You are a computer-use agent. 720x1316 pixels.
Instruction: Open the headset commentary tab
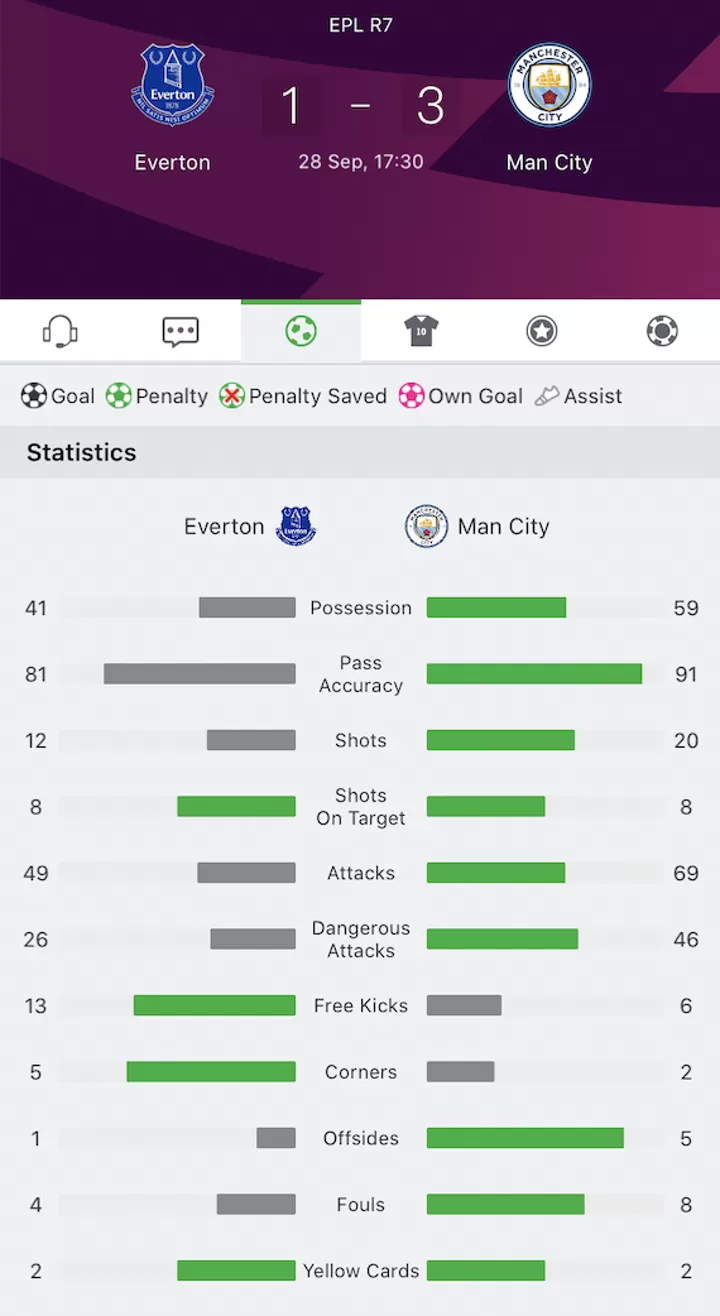pos(60,331)
